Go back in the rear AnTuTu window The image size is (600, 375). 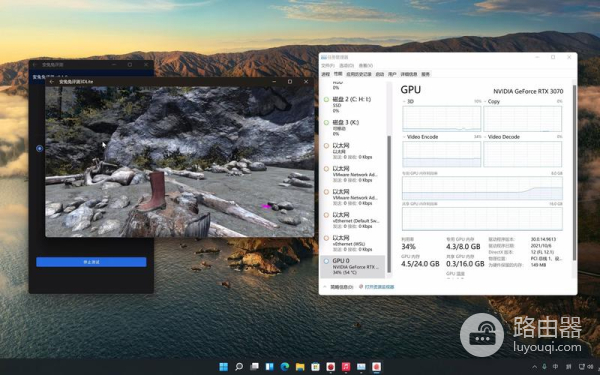pos(35,65)
